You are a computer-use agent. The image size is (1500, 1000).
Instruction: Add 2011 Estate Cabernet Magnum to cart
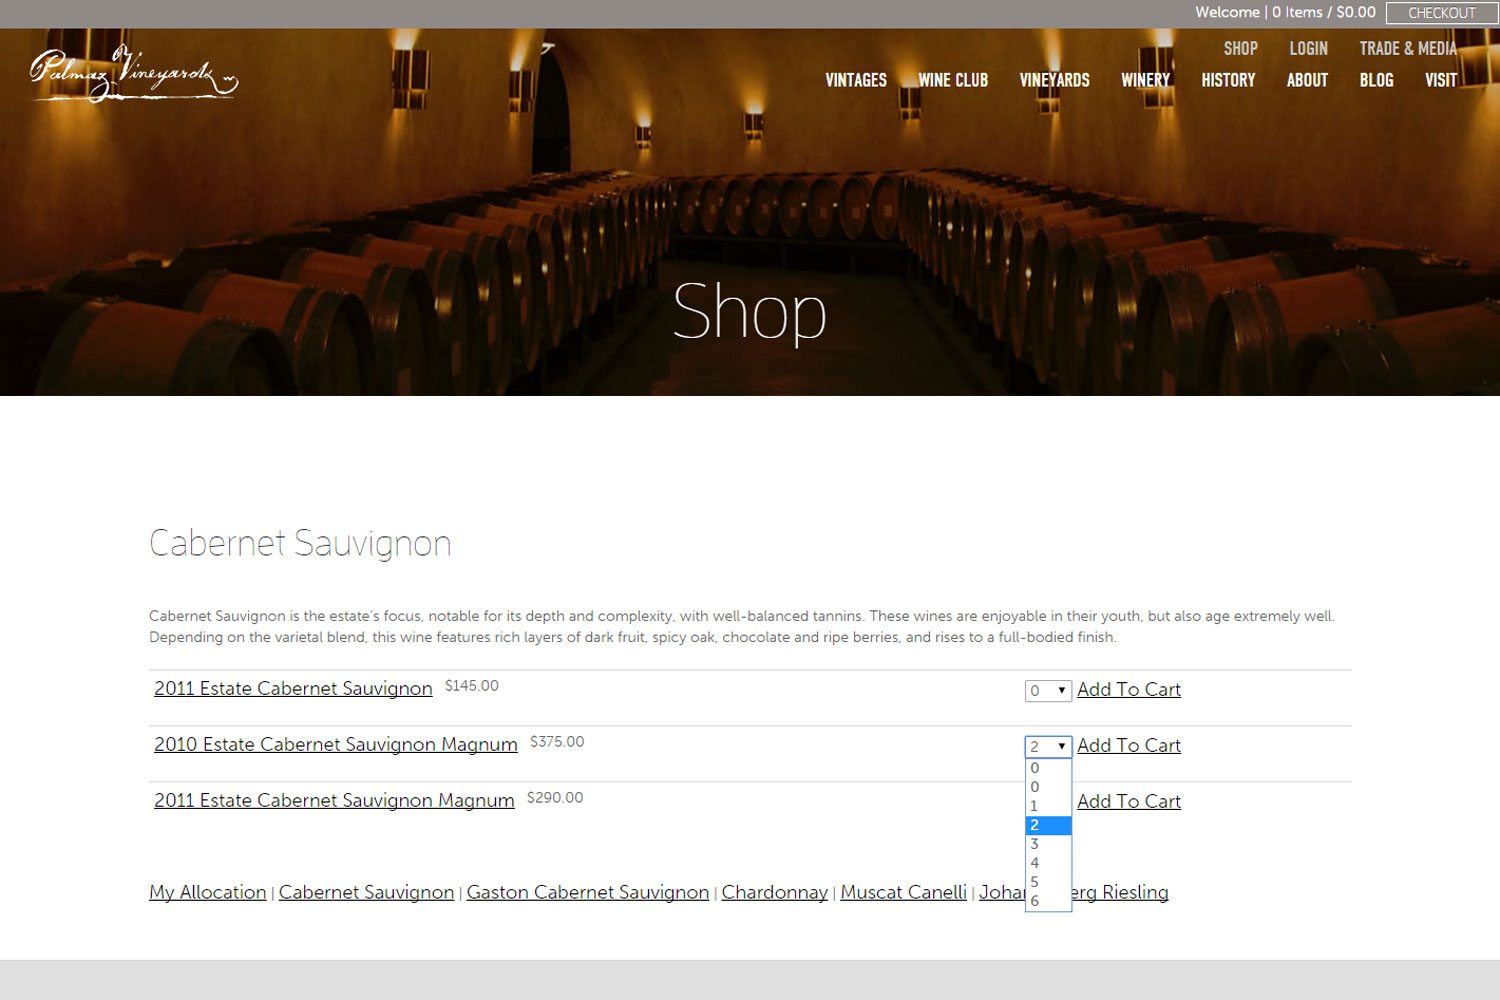coord(1129,802)
